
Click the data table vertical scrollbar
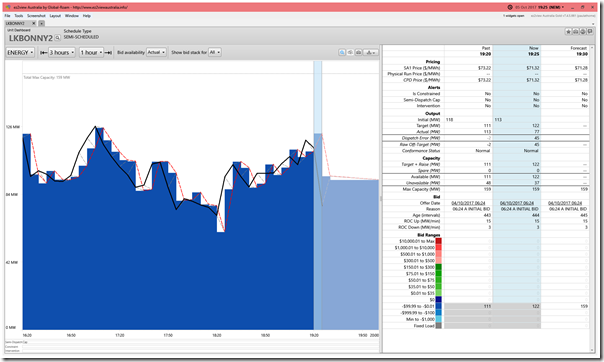(592, 198)
